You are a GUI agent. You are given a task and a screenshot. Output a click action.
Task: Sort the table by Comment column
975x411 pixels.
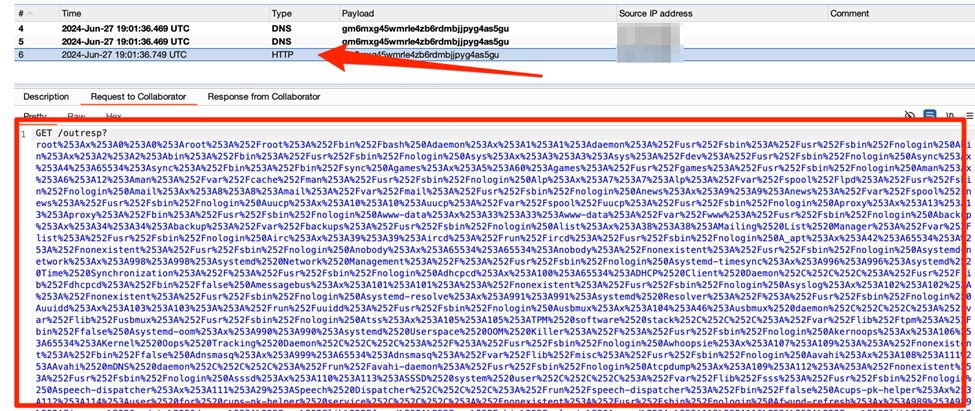[x=901, y=13]
